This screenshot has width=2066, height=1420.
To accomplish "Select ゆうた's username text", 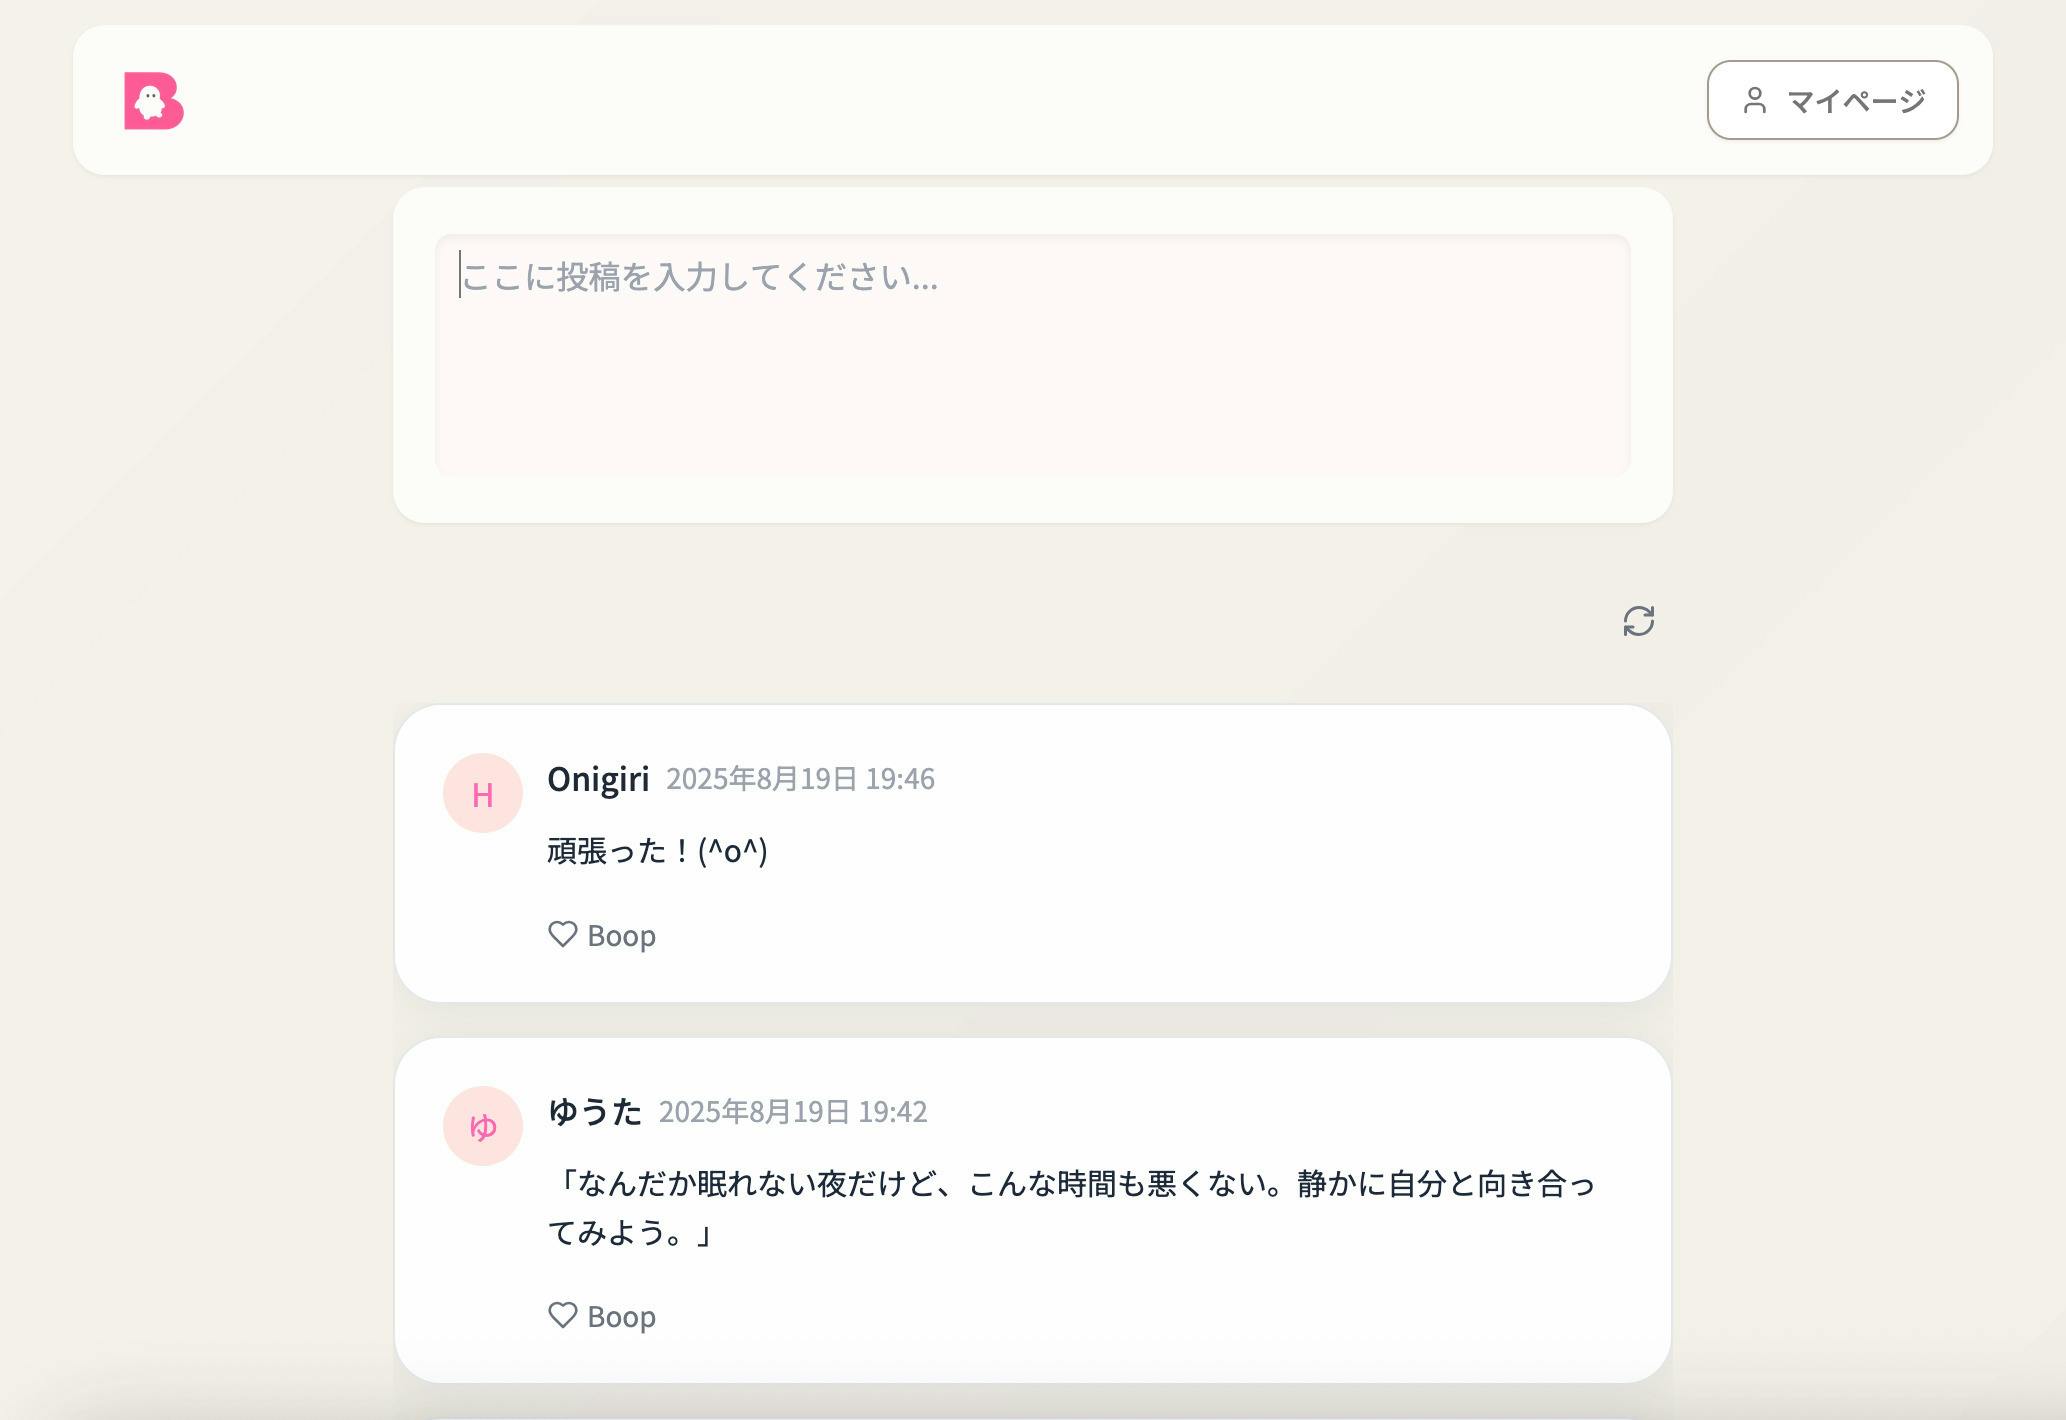I will click(597, 1112).
